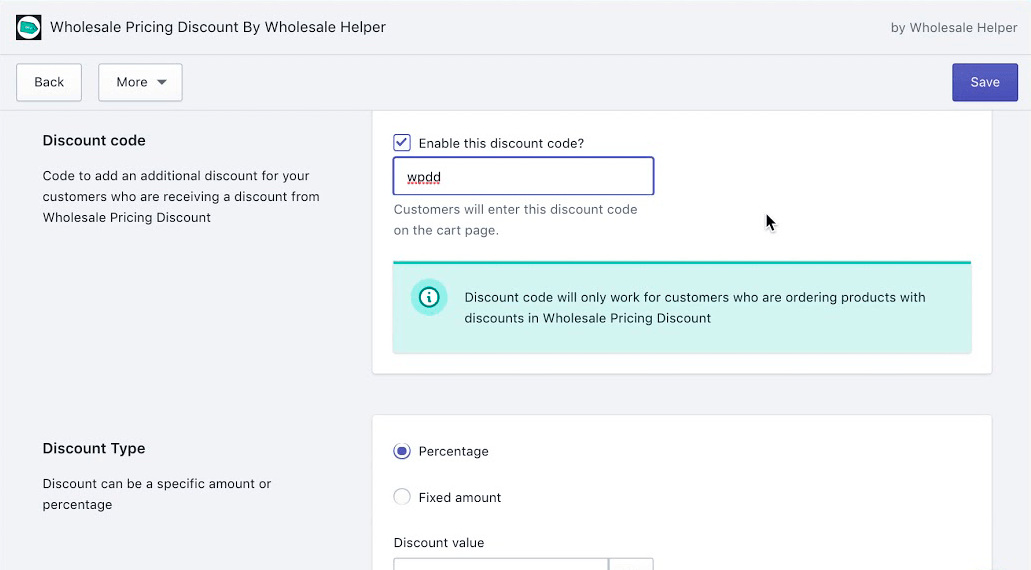Click the suffix box beside Discount value field
This screenshot has width=1031, height=570.
(631, 564)
